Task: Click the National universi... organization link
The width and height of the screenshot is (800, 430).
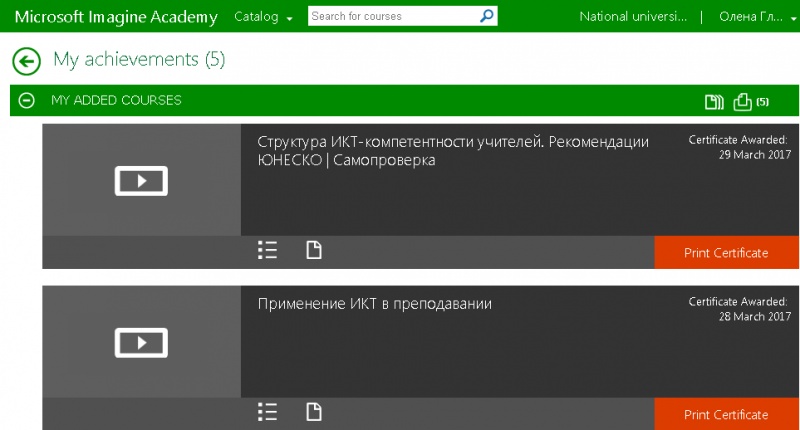Action: 633,17
